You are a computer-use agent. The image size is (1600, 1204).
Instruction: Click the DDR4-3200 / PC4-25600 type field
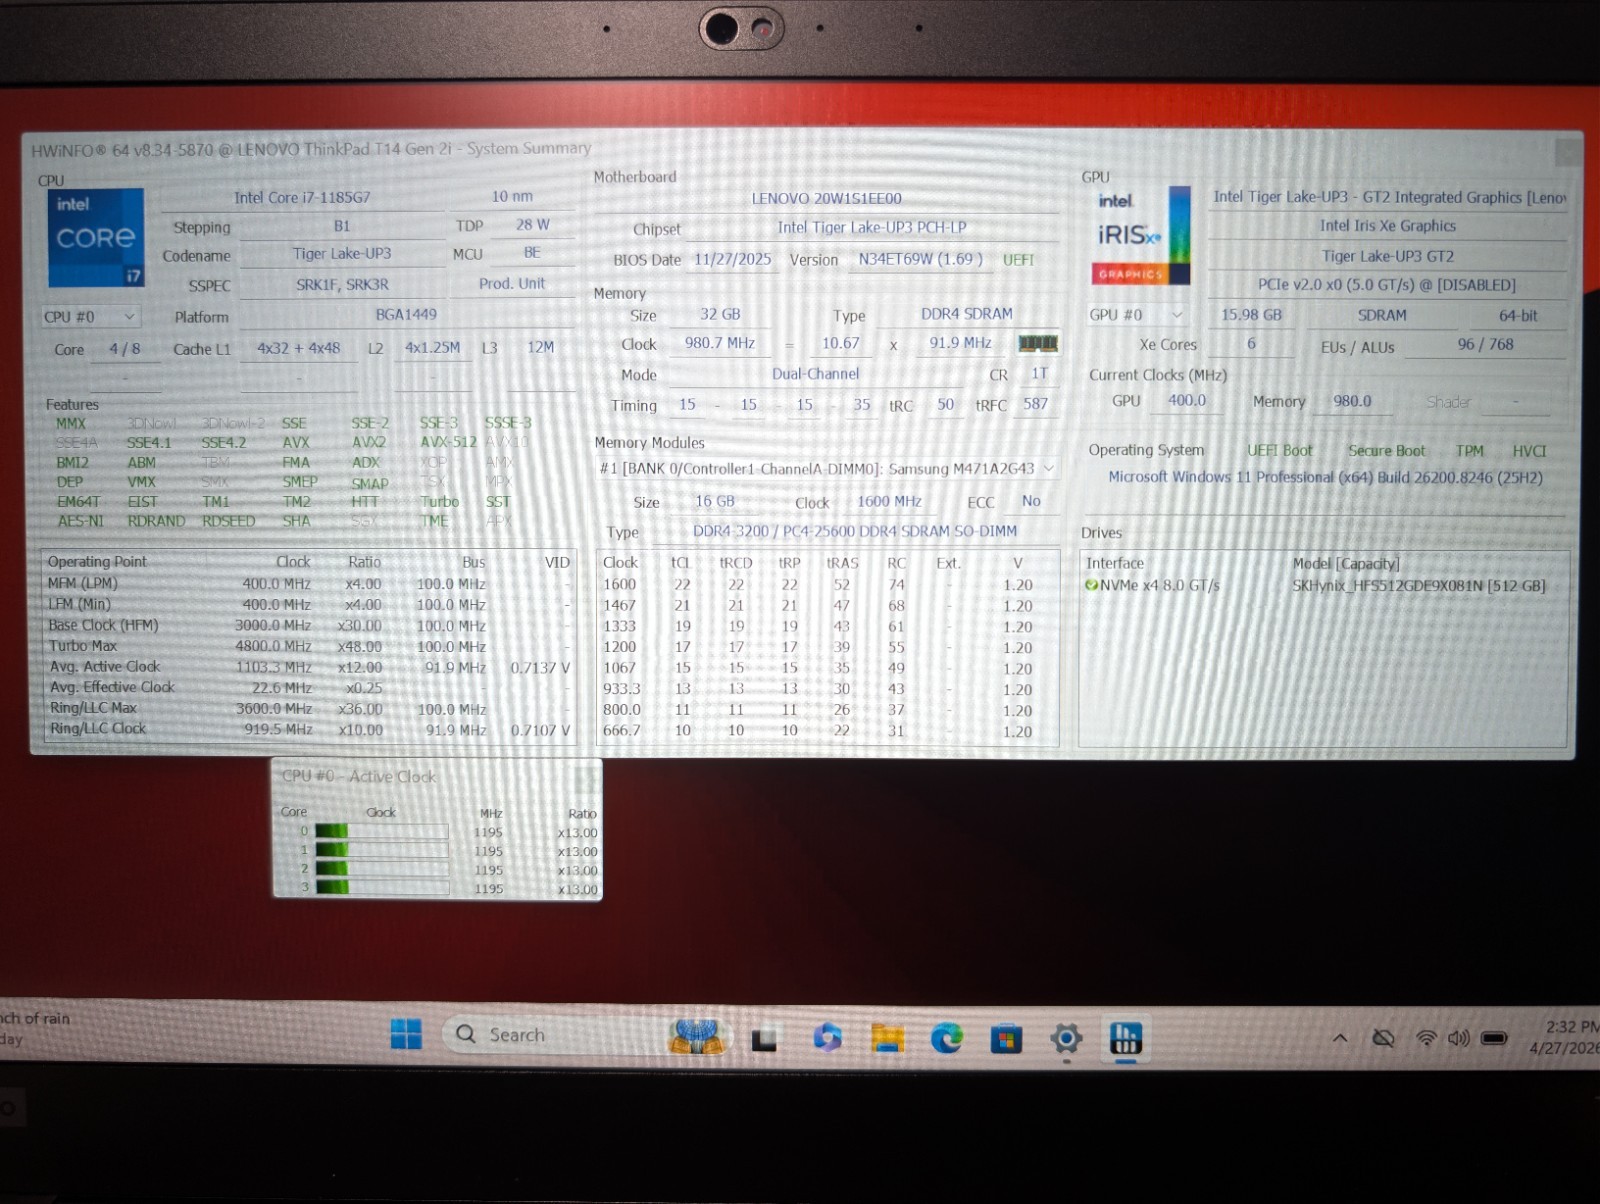point(855,531)
